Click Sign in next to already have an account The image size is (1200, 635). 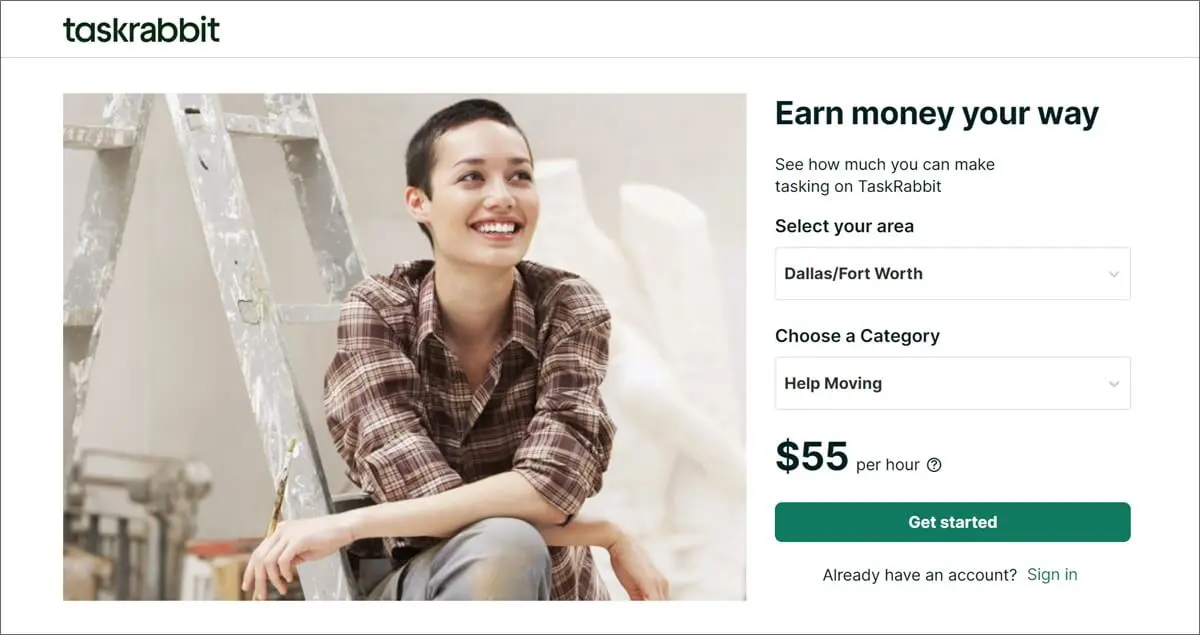[1052, 574]
